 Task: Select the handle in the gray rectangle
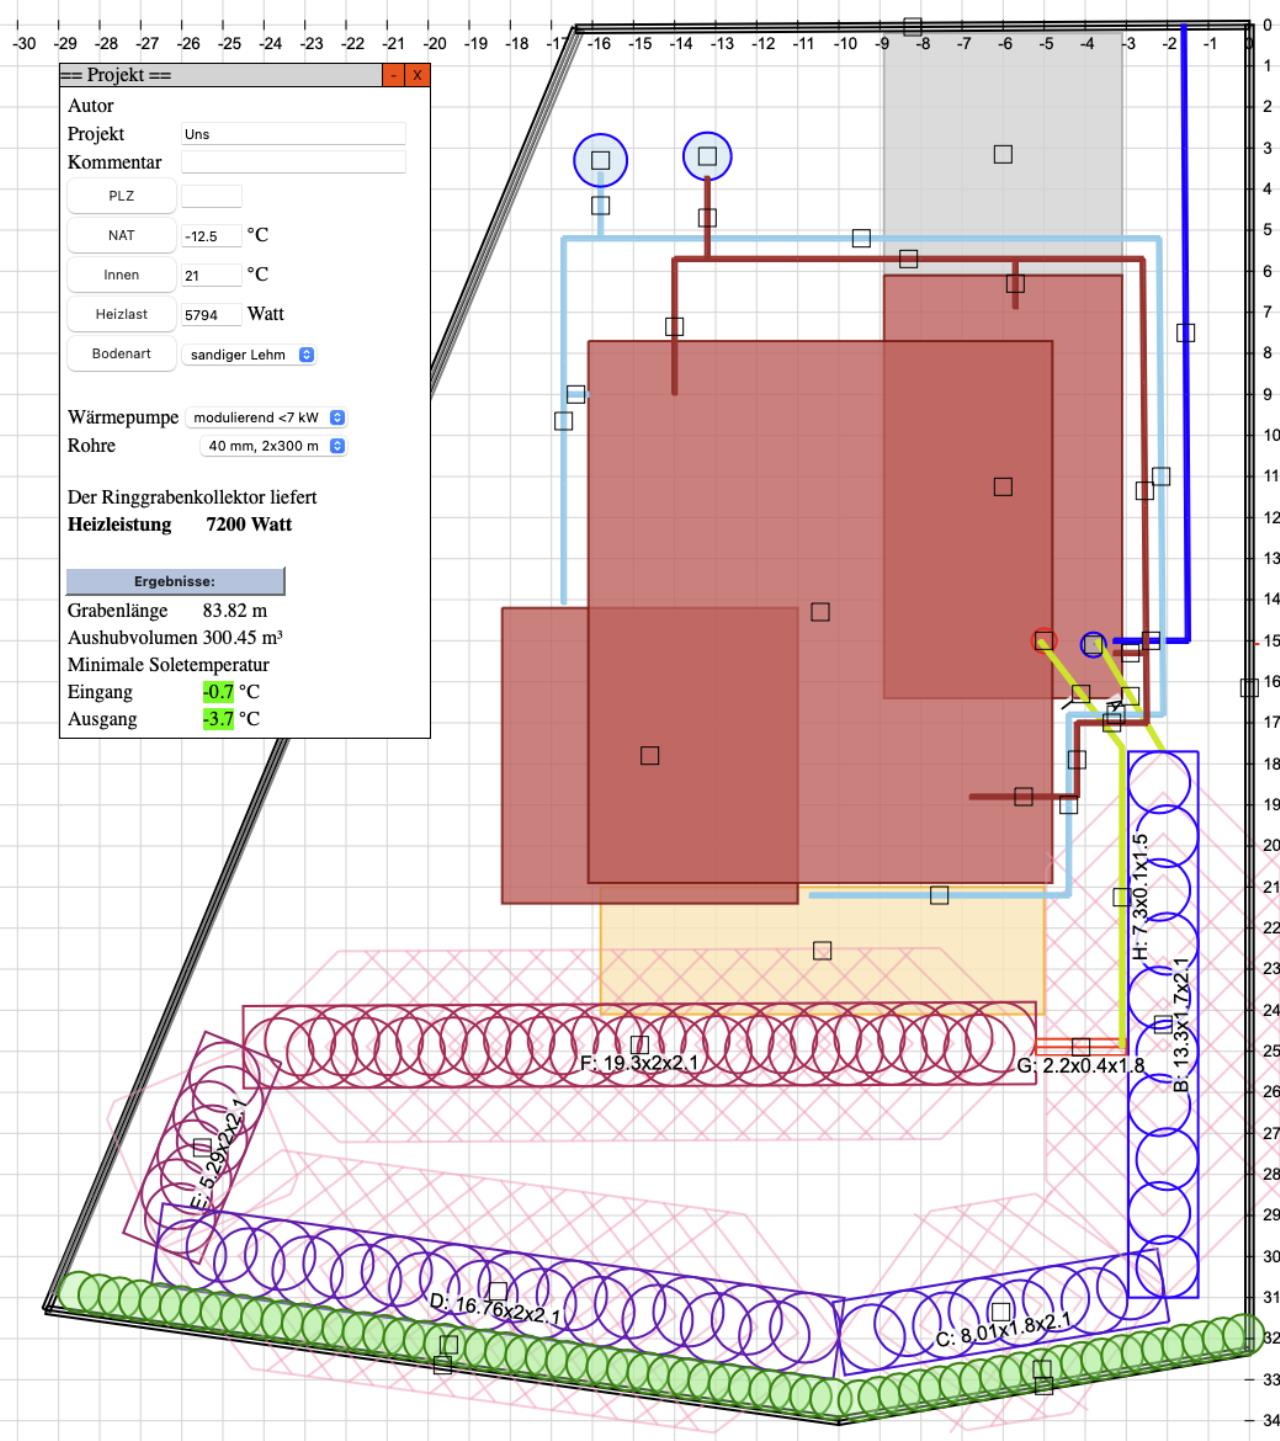coord(1003,154)
